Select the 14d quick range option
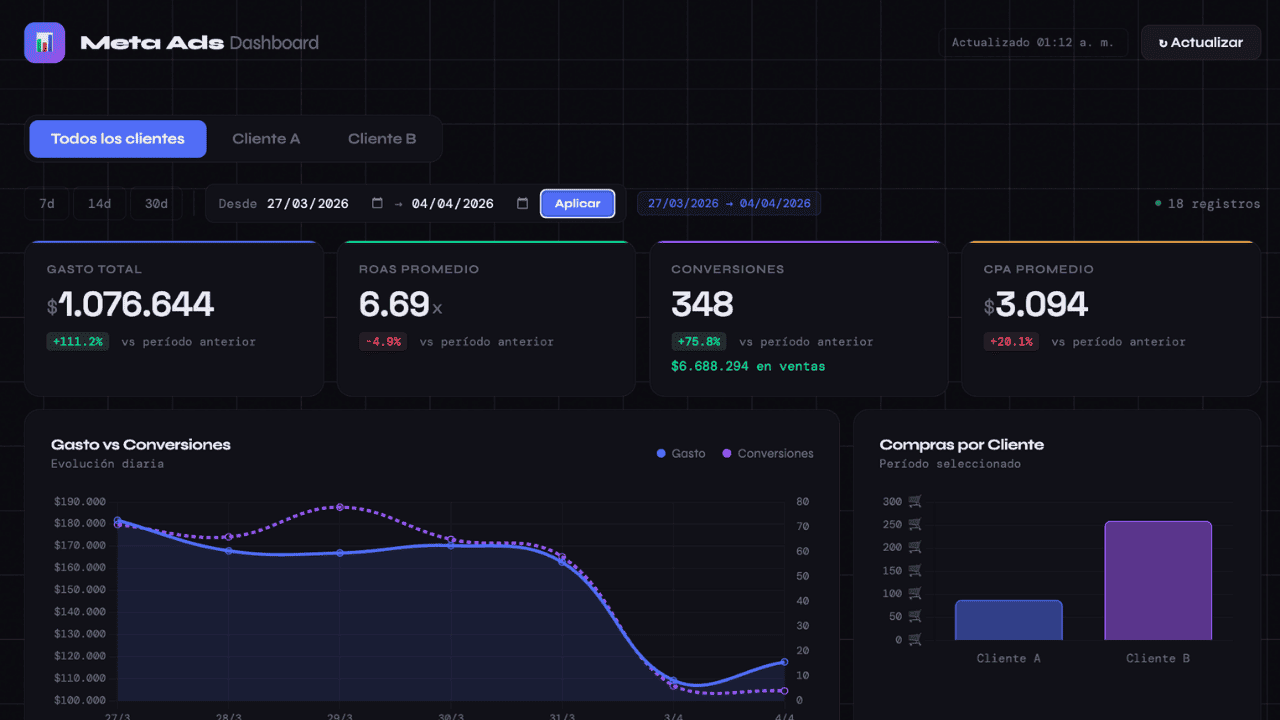 point(99,203)
